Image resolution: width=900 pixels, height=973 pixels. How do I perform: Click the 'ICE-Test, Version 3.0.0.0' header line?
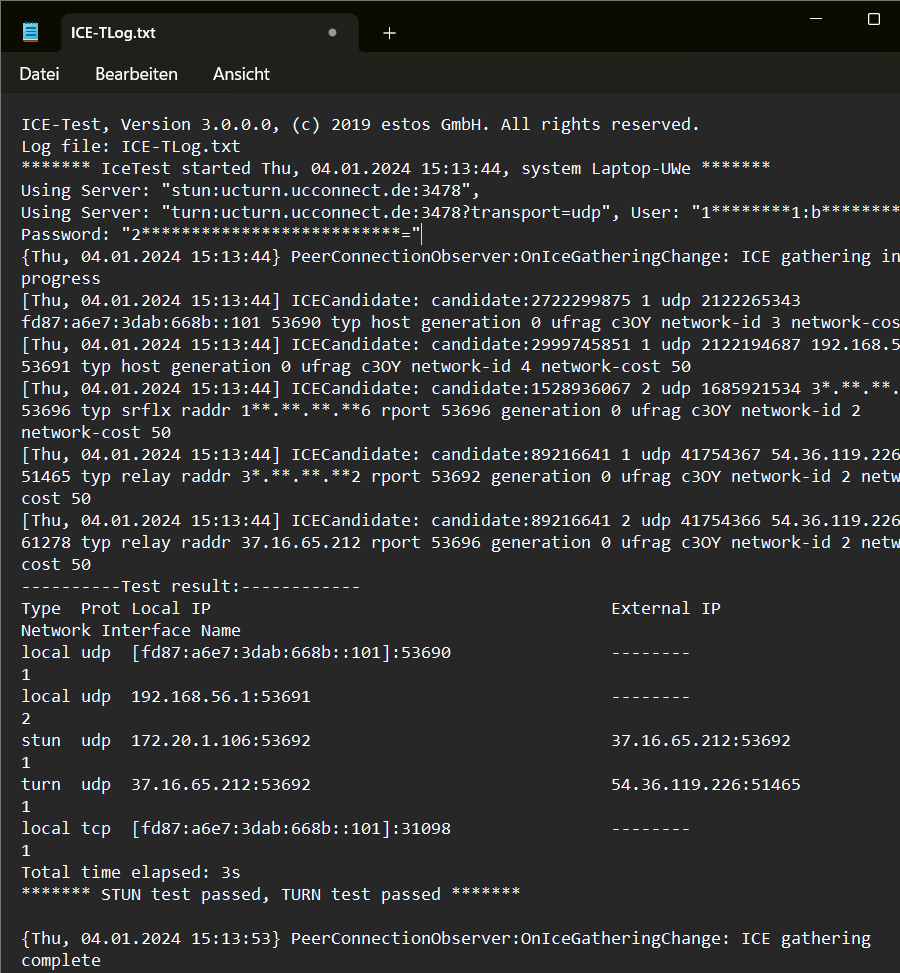pos(360,124)
